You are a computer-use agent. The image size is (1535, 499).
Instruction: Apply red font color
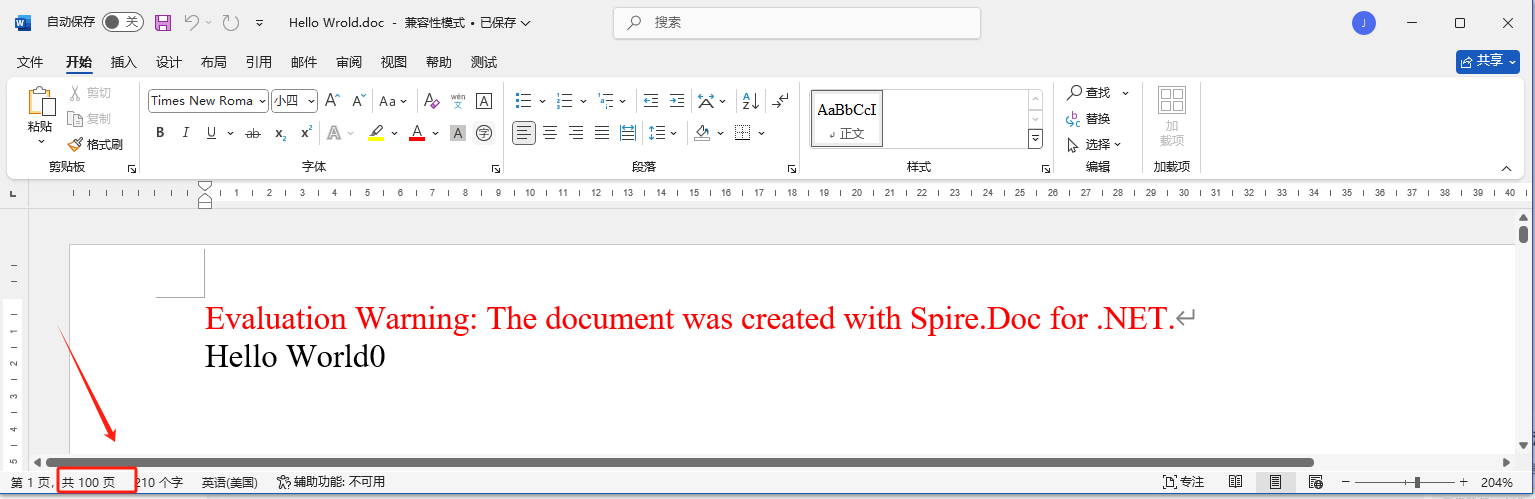[x=417, y=133]
